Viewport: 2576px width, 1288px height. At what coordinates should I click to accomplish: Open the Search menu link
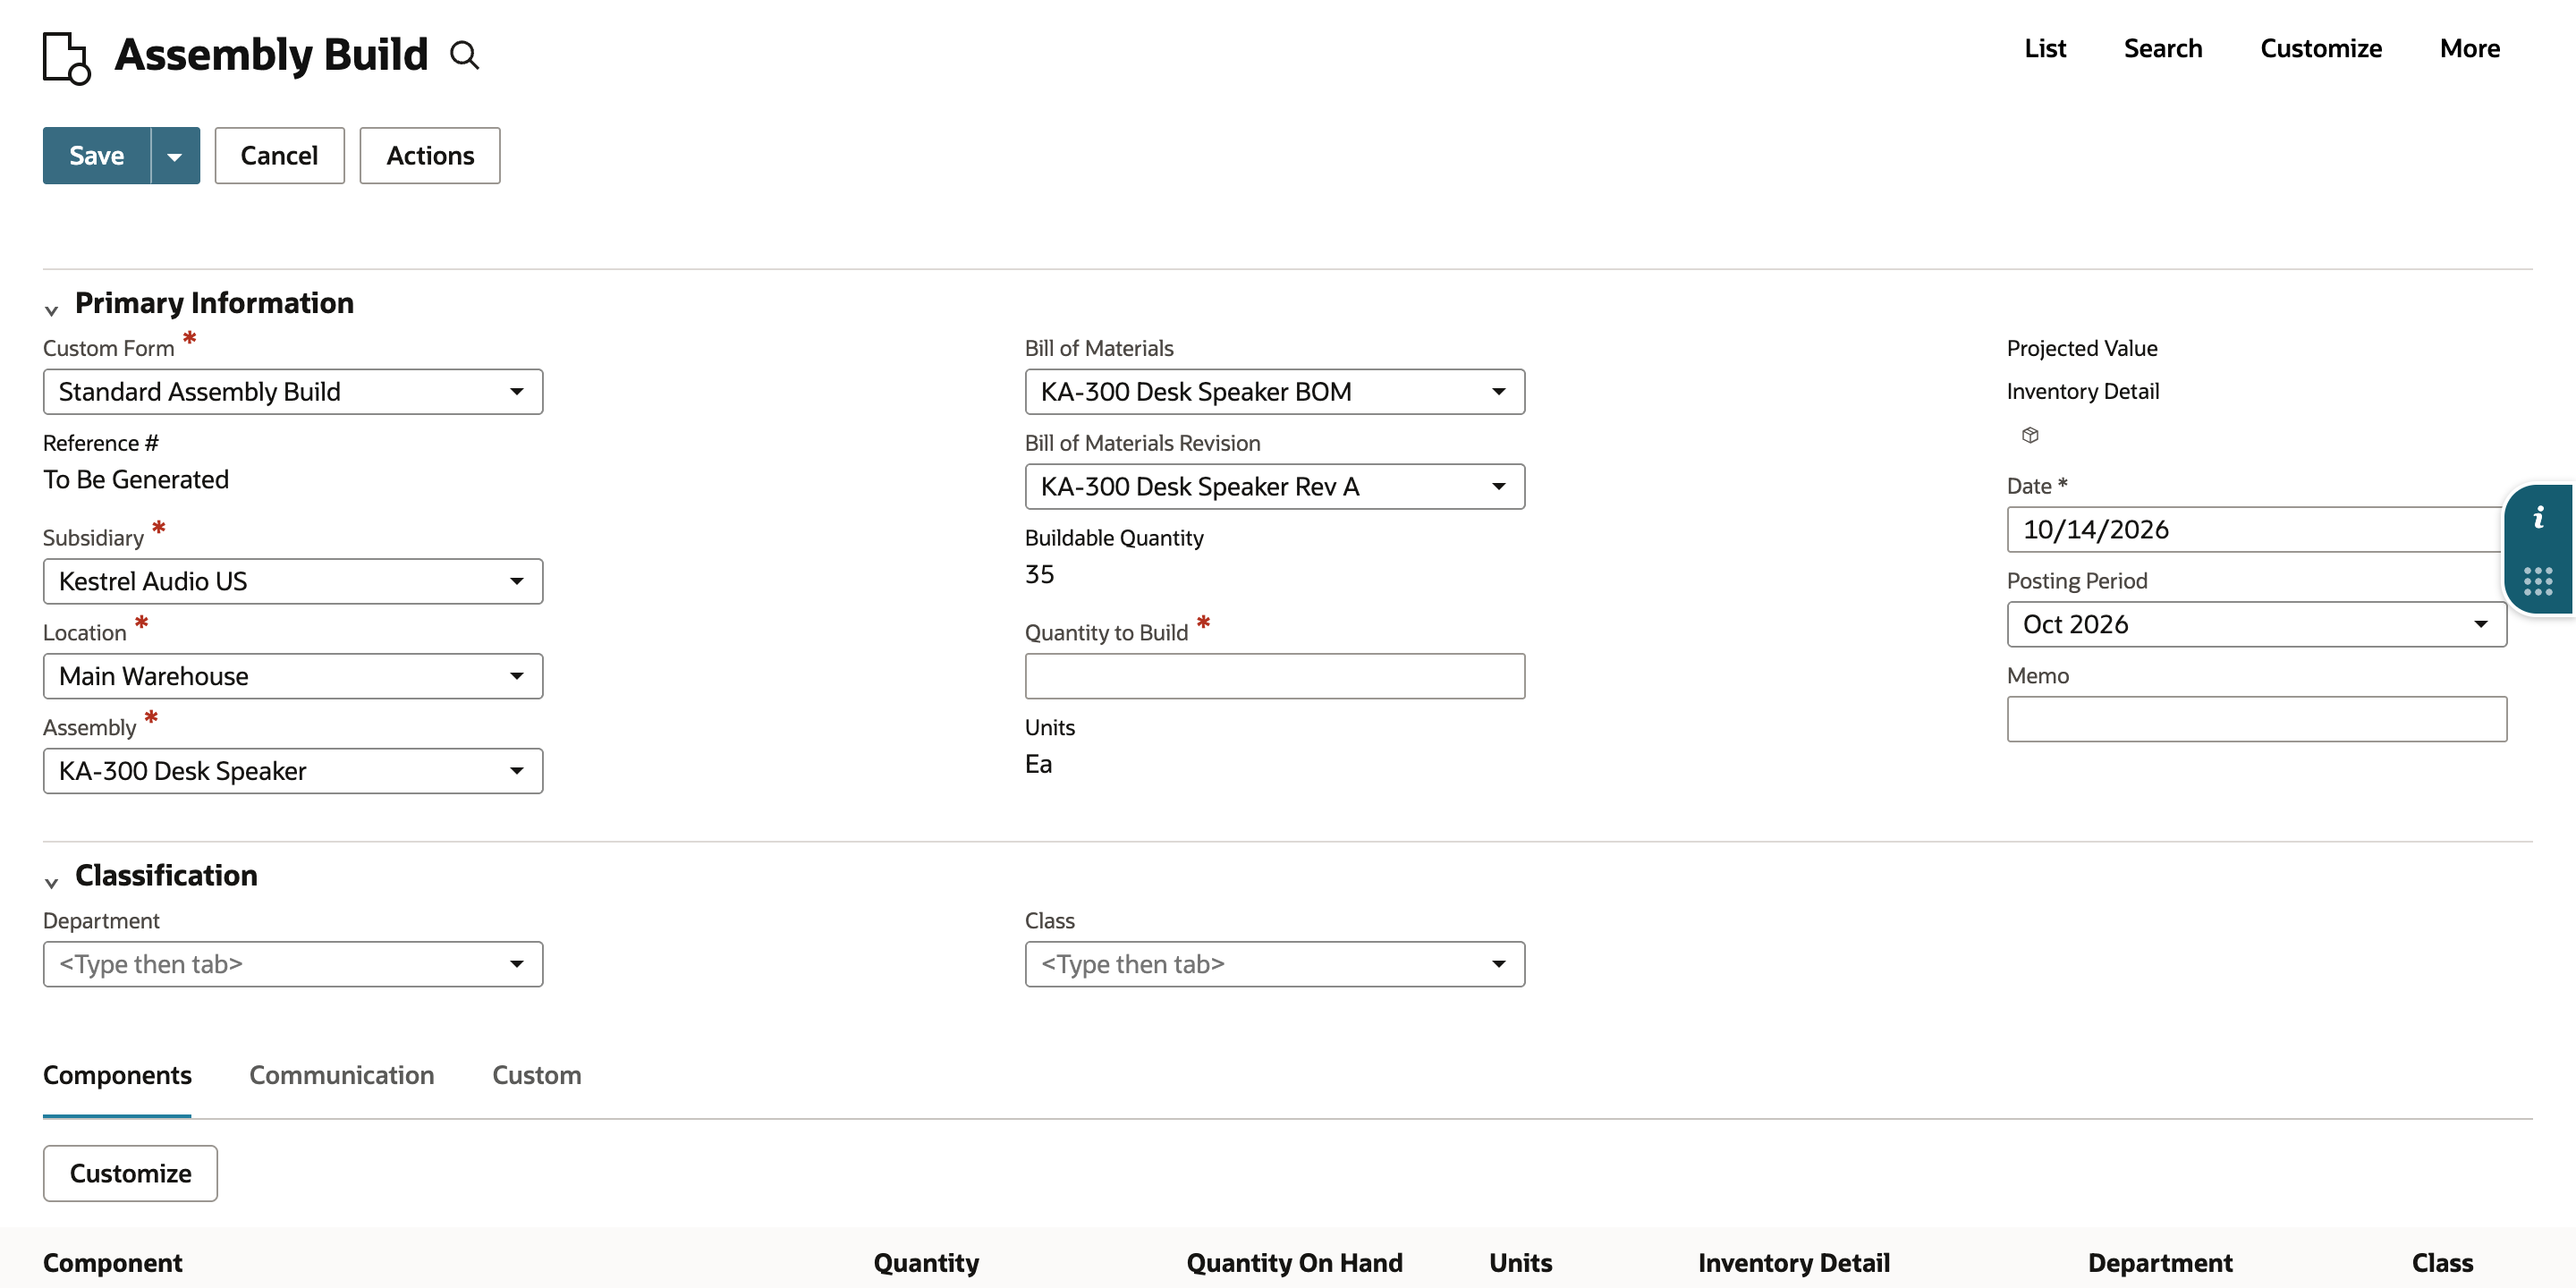coord(2163,48)
